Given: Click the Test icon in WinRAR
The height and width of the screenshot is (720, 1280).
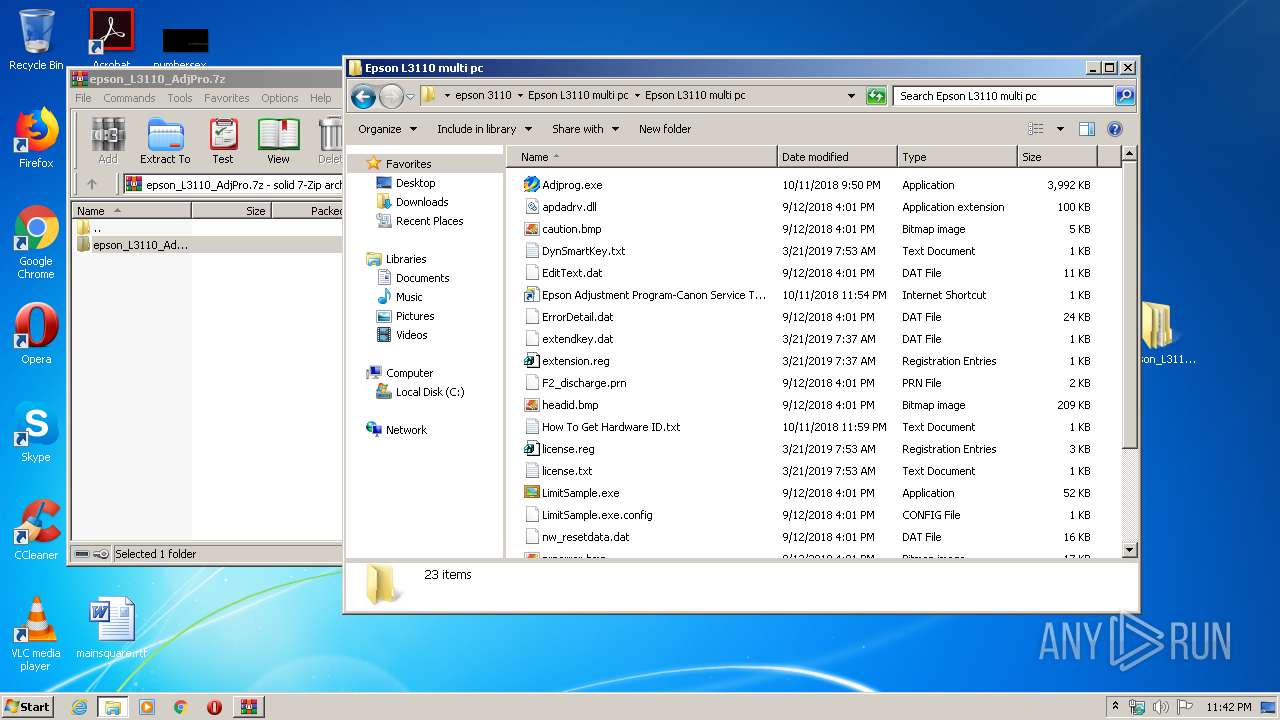Looking at the screenshot, I should (223, 140).
